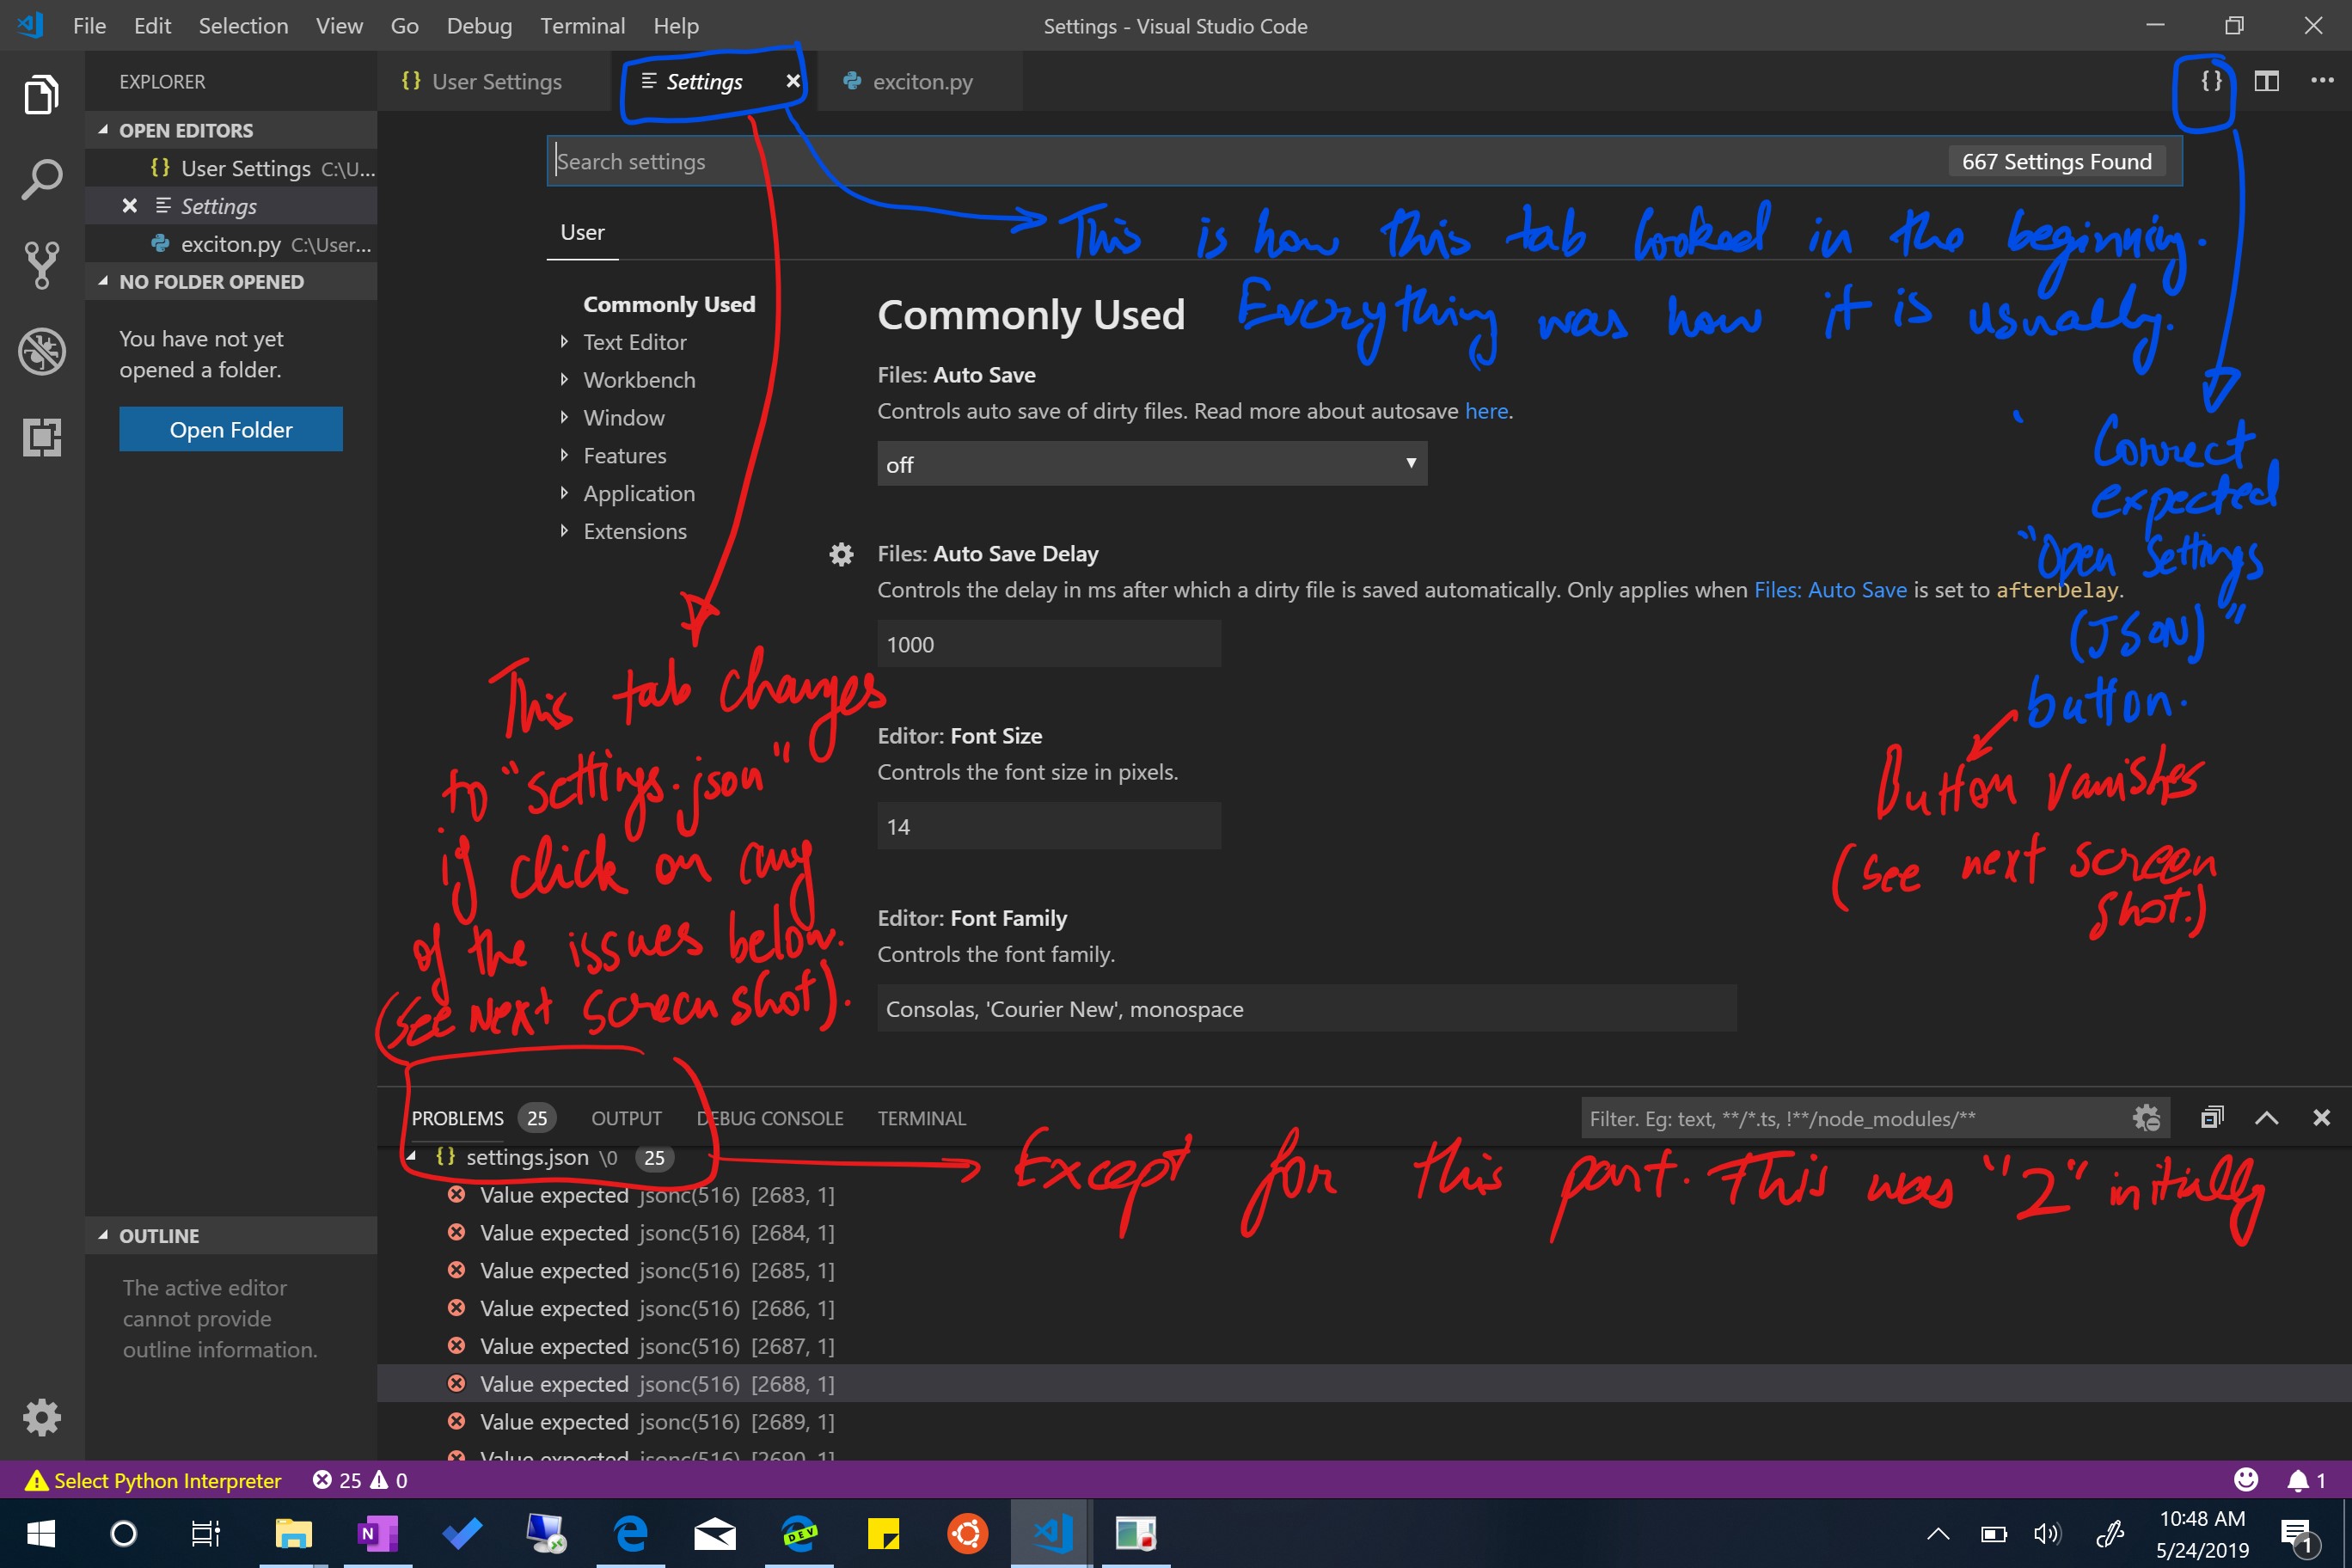2352x1568 pixels.
Task: Select the Debug view icon
Action: pyautogui.click(x=41, y=351)
